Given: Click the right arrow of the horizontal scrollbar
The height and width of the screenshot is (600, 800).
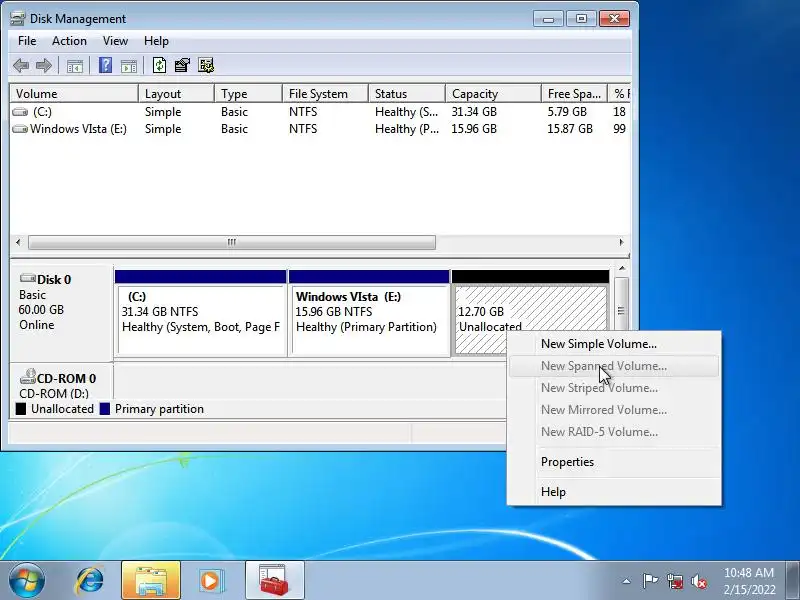Looking at the screenshot, I should click(621, 242).
